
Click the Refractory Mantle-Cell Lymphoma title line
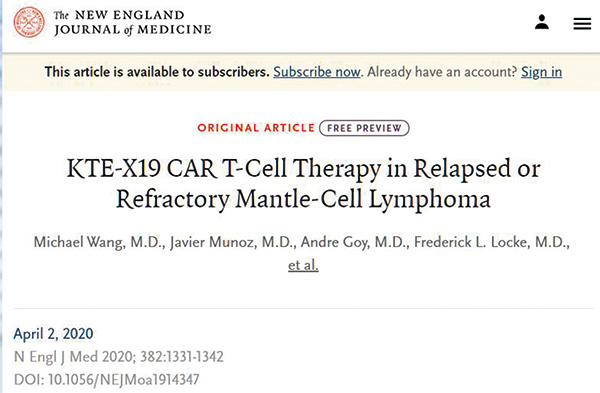[x=303, y=199]
